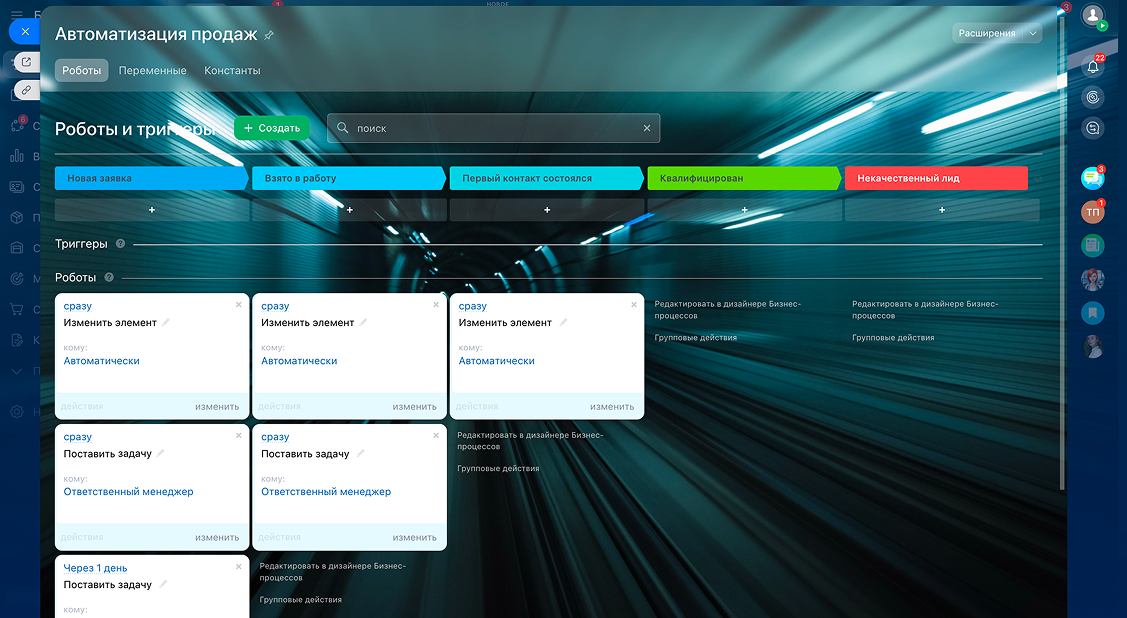Image resolution: width=1127 pixels, height=618 pixels.
Task: Click Ответственный менеджер in Новая заявка card
Action: click(x=129, y=492)
